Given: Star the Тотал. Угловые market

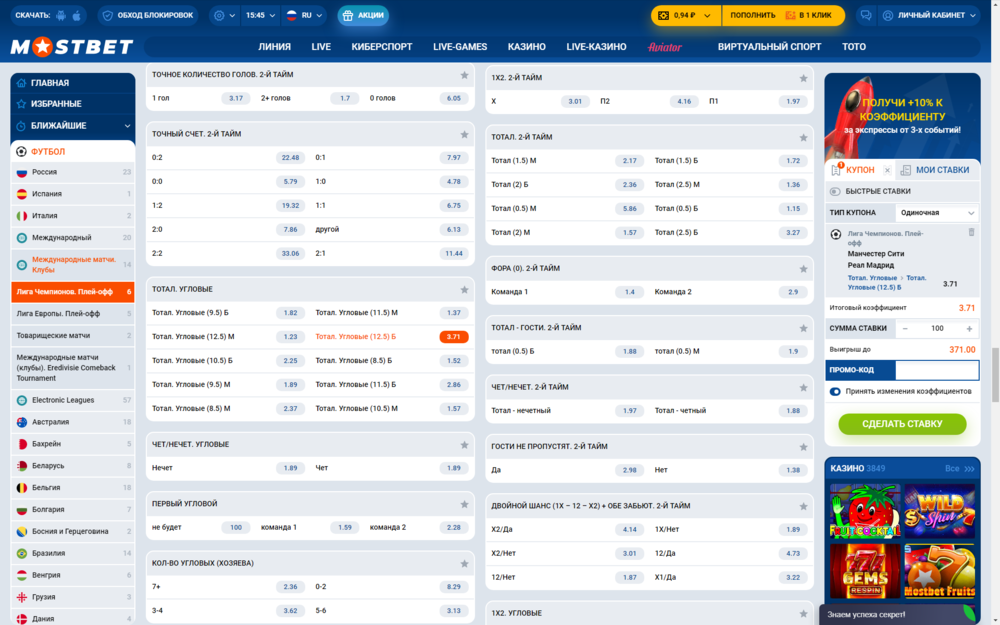Looking at the screenshot, I should click(464, 290).
